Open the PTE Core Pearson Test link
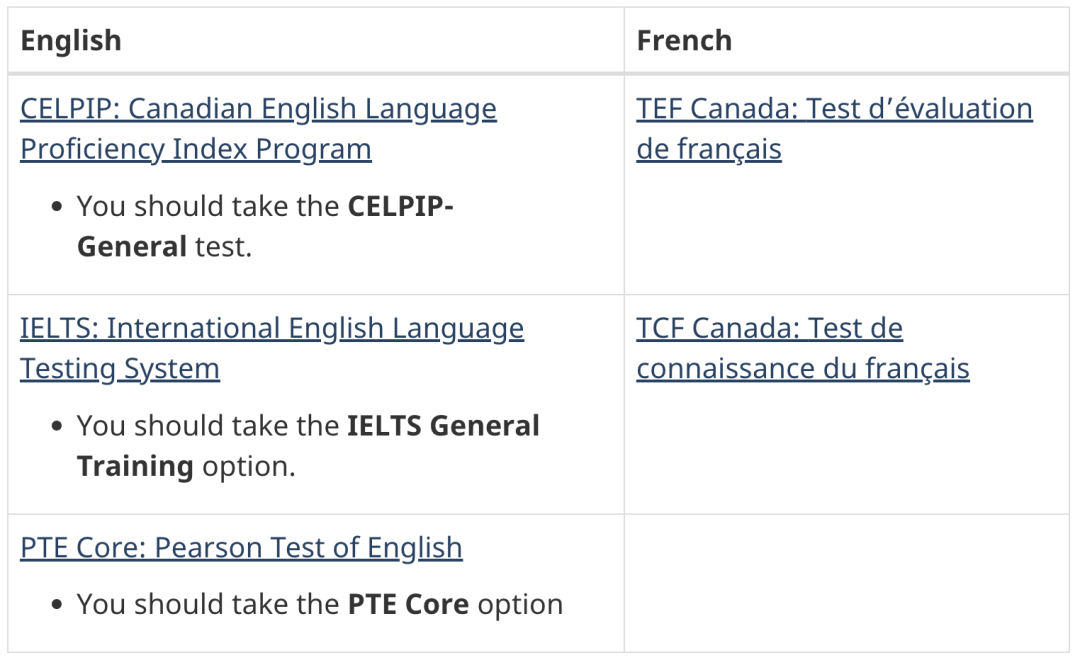Screen dimensions: 1080x660 (241, 548)
